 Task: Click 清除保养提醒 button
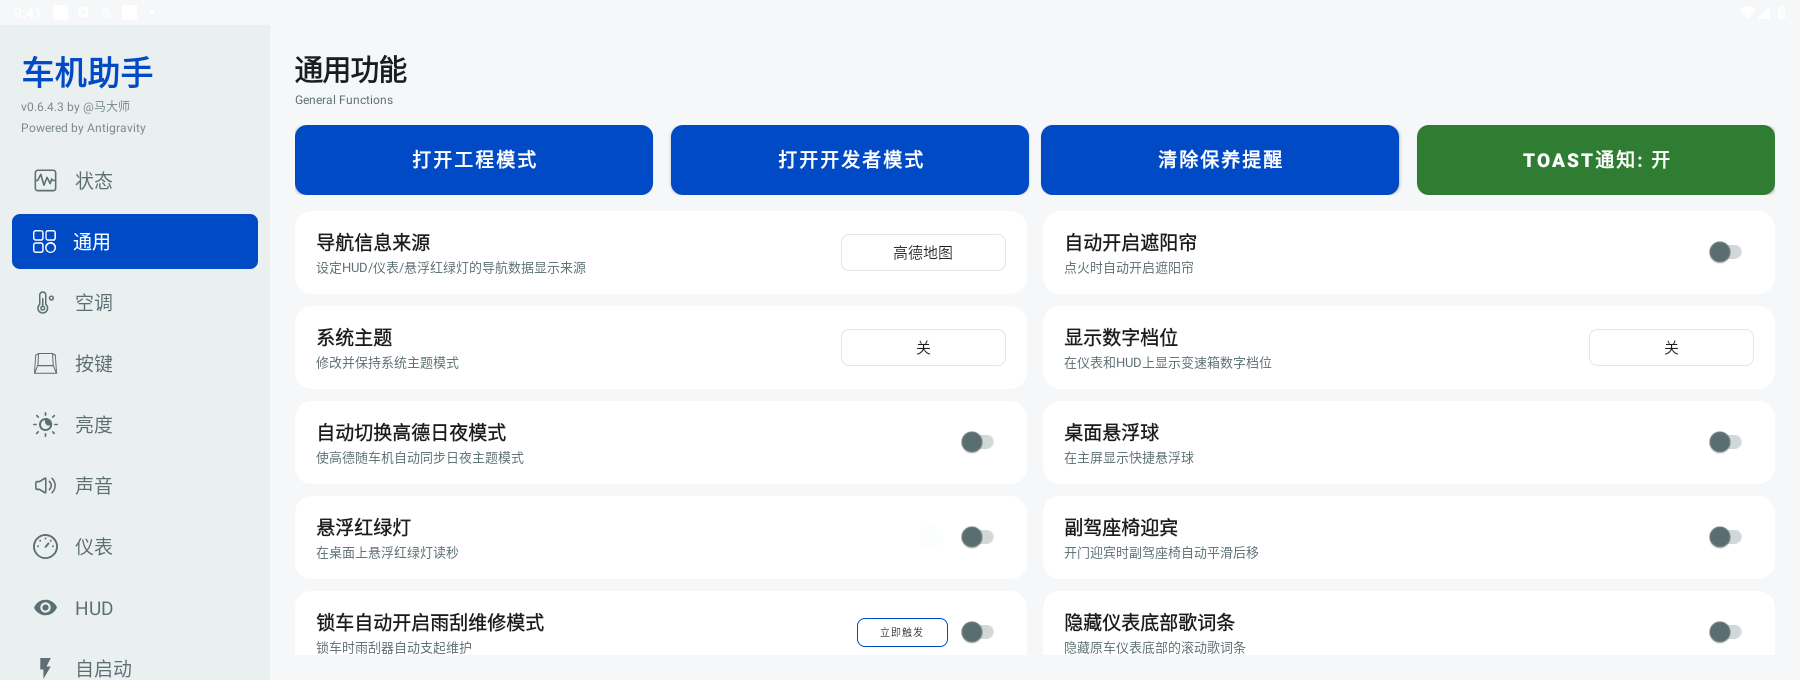point(1220,160)
